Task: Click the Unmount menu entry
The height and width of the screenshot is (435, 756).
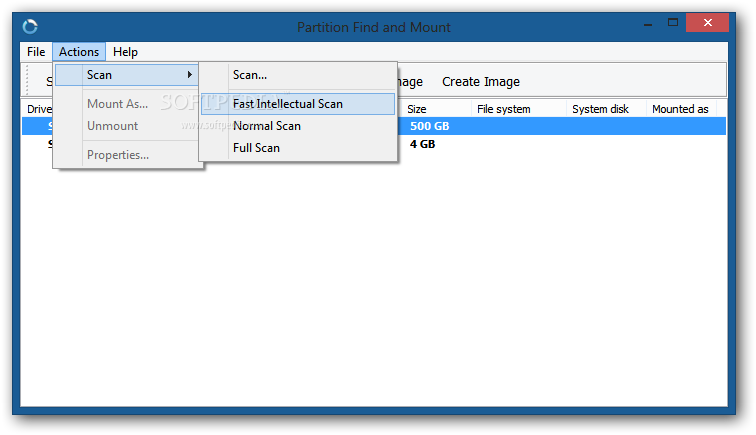Action: point(127,126)
